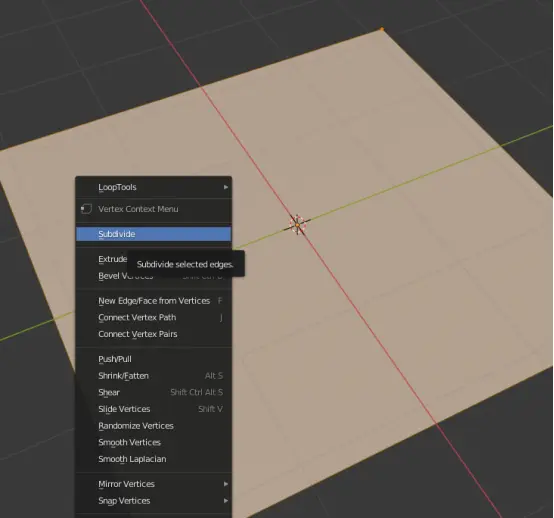This screenshot has width=554, height=518.
Task: Choose the Shear option
Action: click(154, 392)
